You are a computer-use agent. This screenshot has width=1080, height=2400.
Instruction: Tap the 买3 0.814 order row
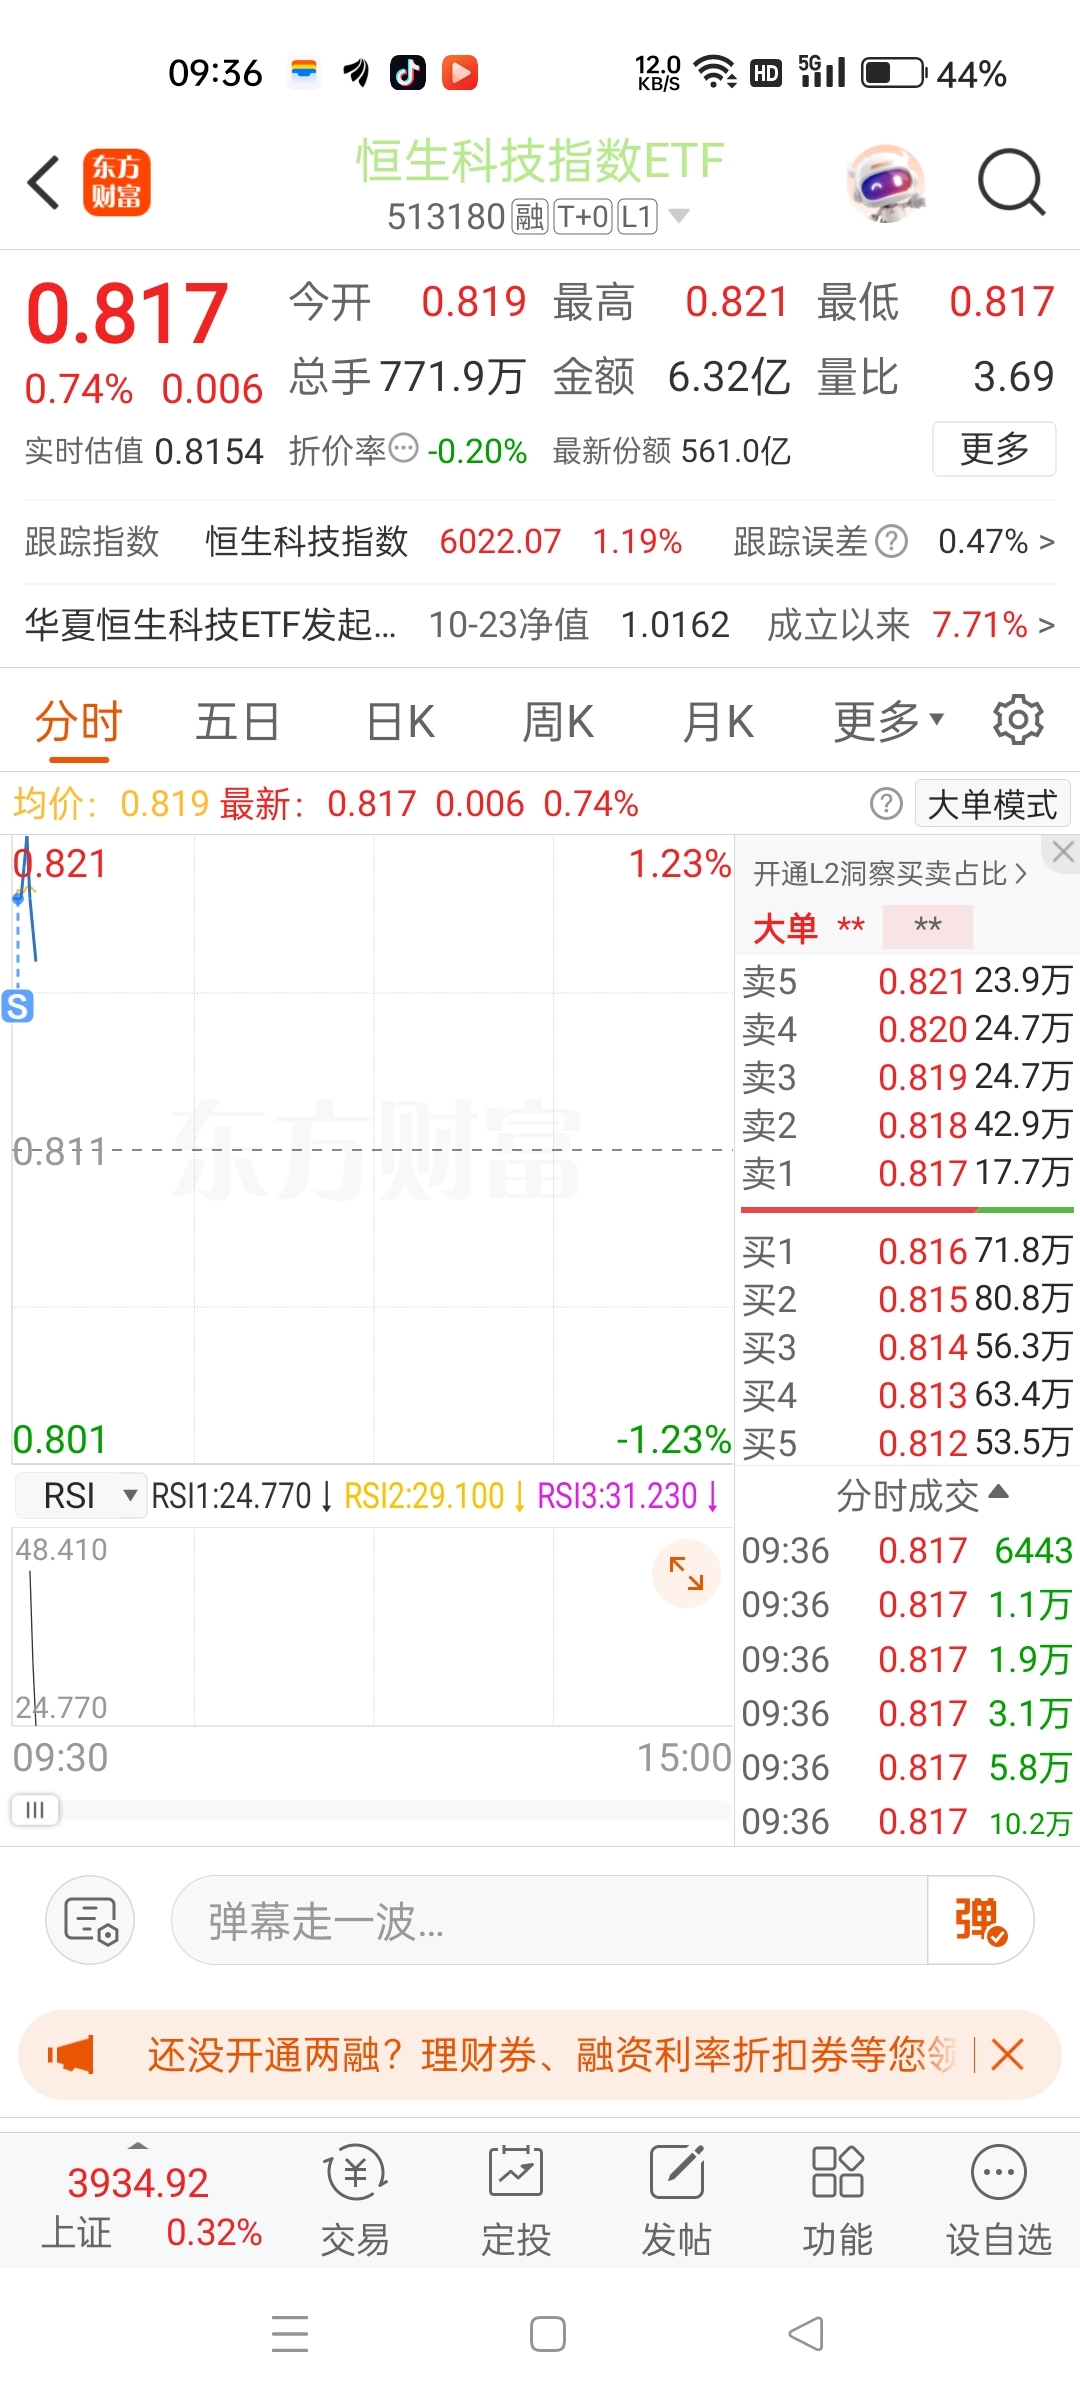pos(907,1347)
